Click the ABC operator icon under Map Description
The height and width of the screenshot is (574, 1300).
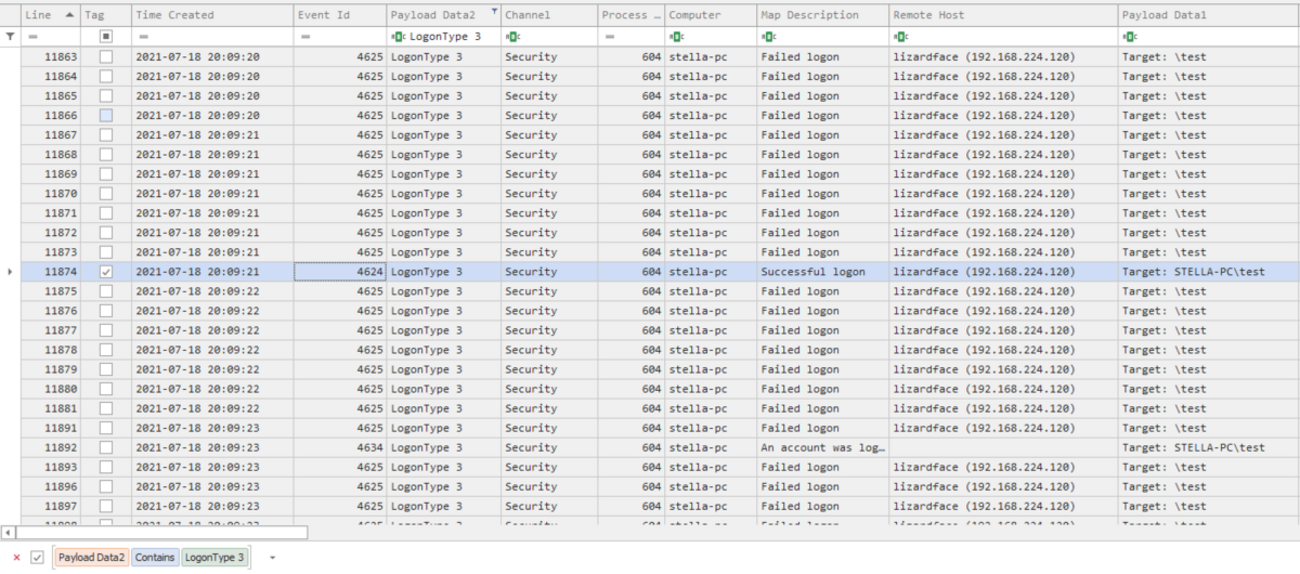coord(768,36)
